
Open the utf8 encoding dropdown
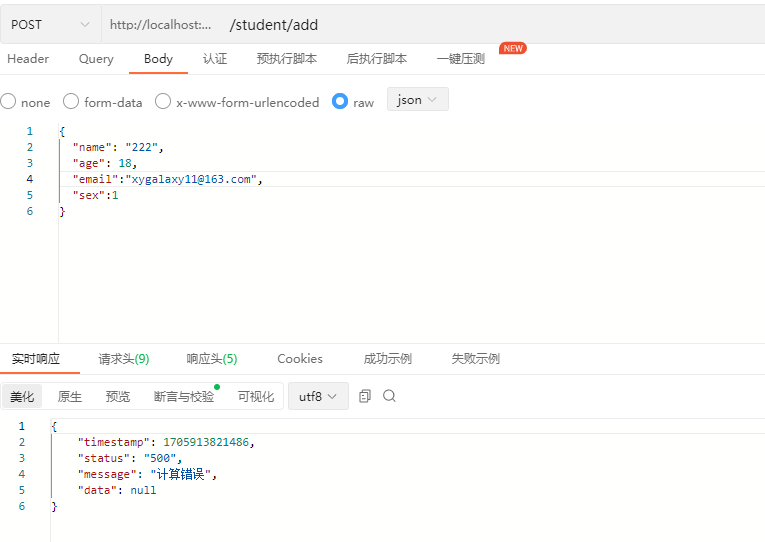click(x=318, y=396)
